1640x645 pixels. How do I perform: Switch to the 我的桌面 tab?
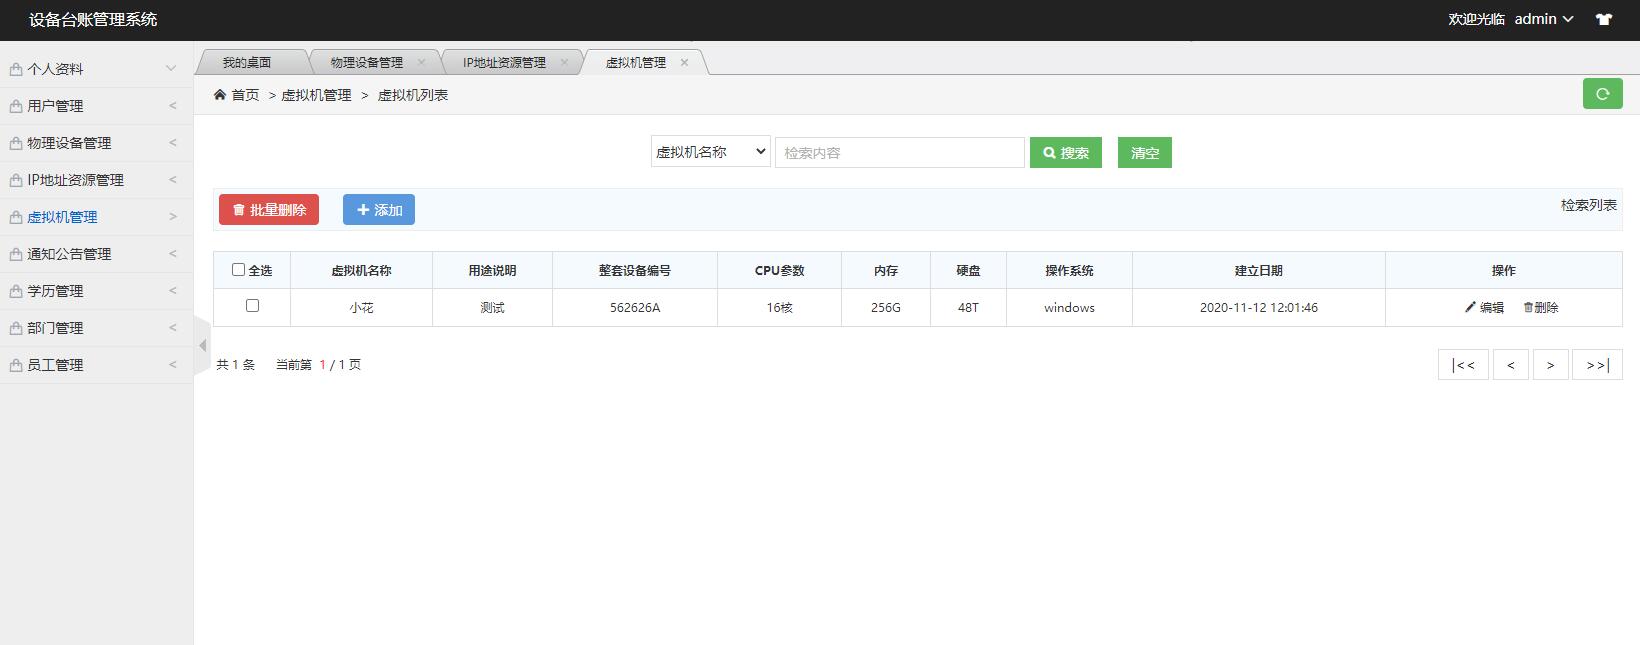pyautogui.click(x=247, y=62)
